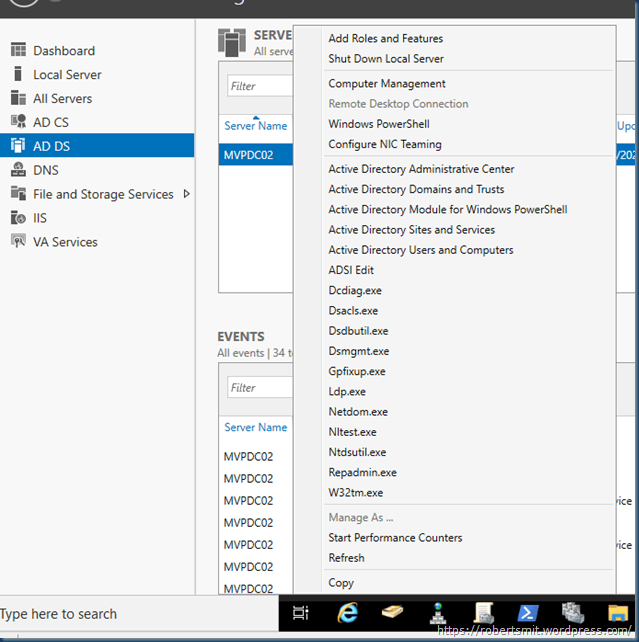Run Dcdiag.exe from the menu
This screenshot has height=642, width=639.
[355, 290]
